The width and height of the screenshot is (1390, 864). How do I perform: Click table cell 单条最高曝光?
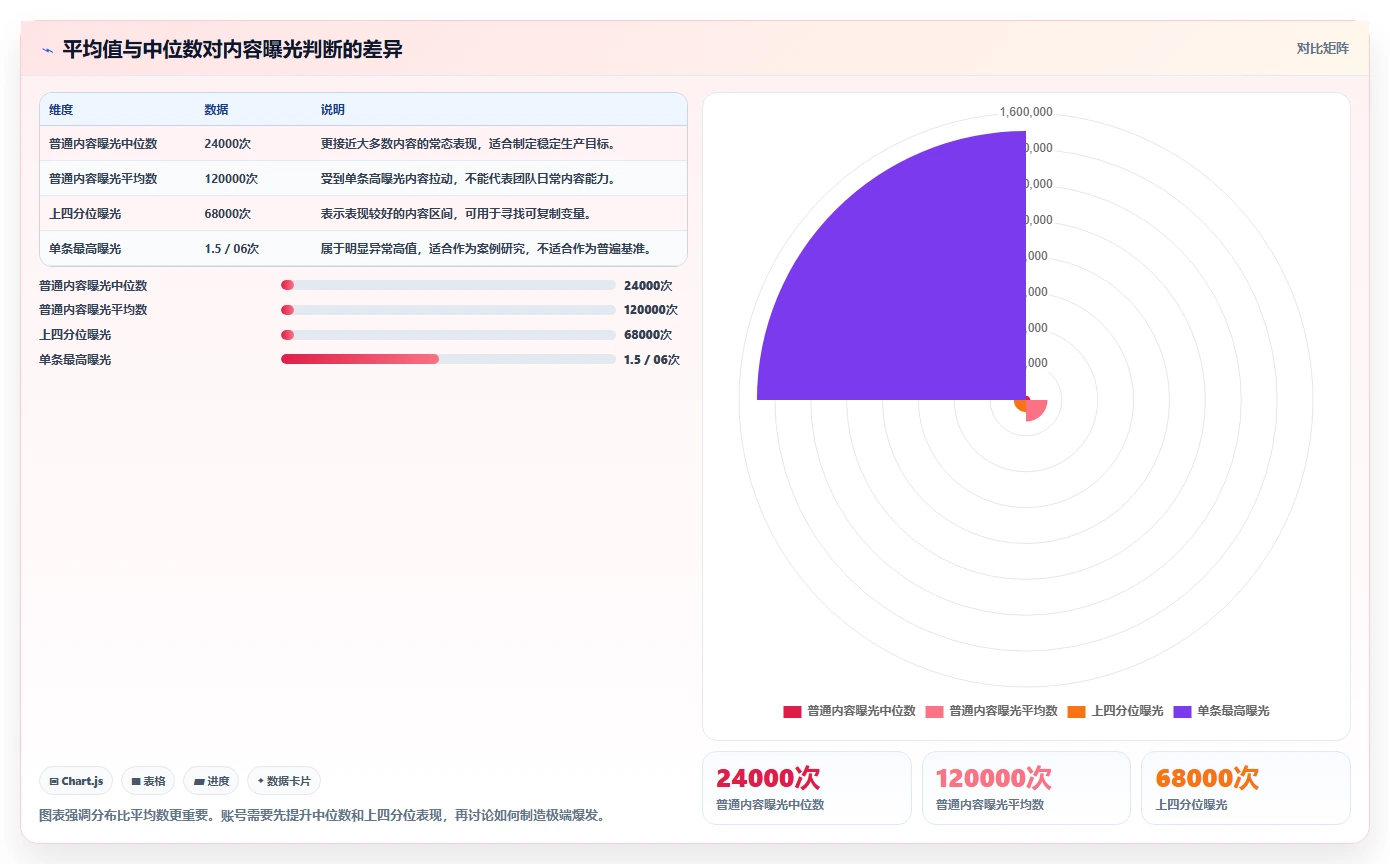85,249
